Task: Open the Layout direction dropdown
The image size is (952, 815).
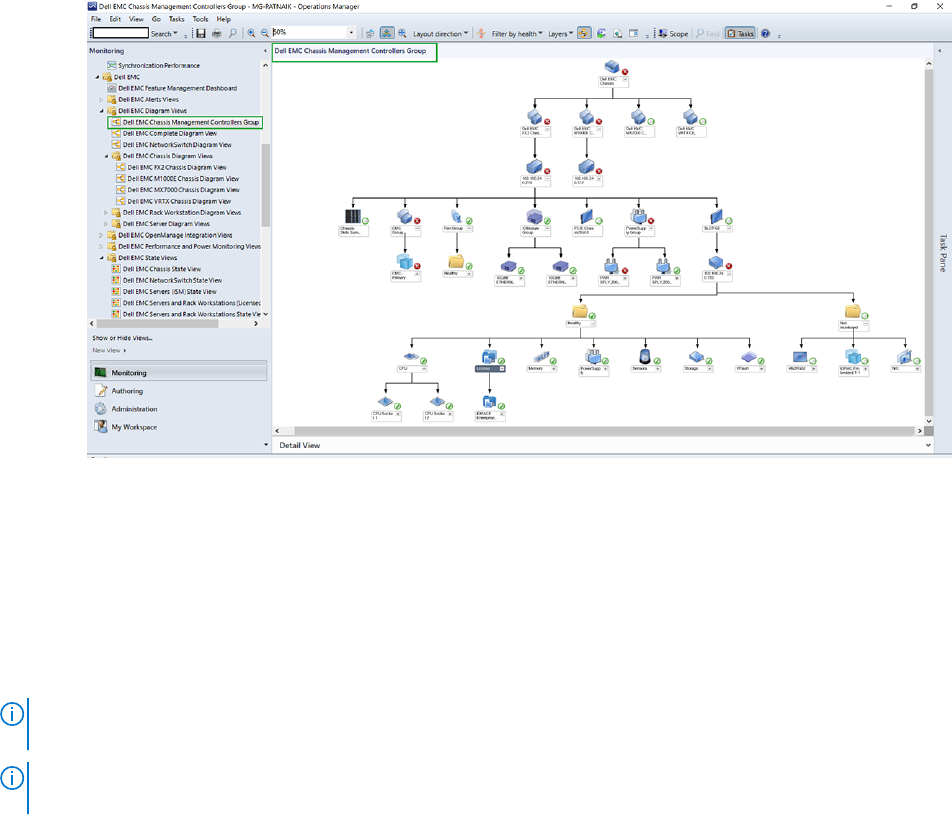Action: click(x=441, y=34)
